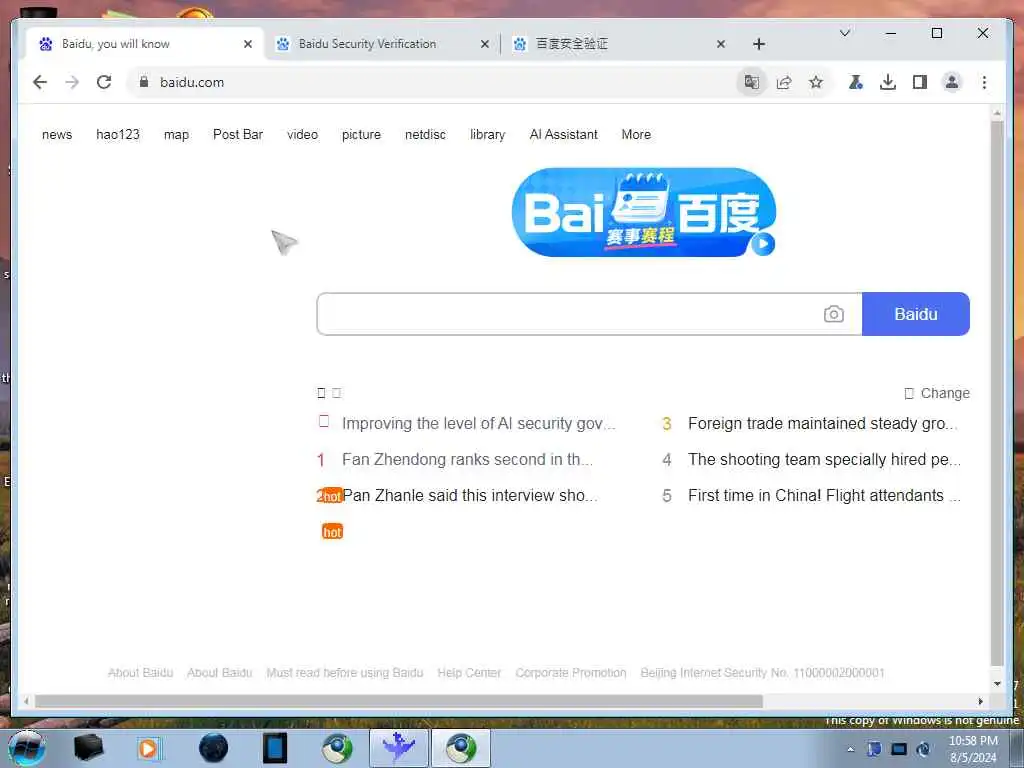Open 'Fan Zhendong ranks second' hot search
The width and height of the screenshot is (1024, 768).
[467, 459]
